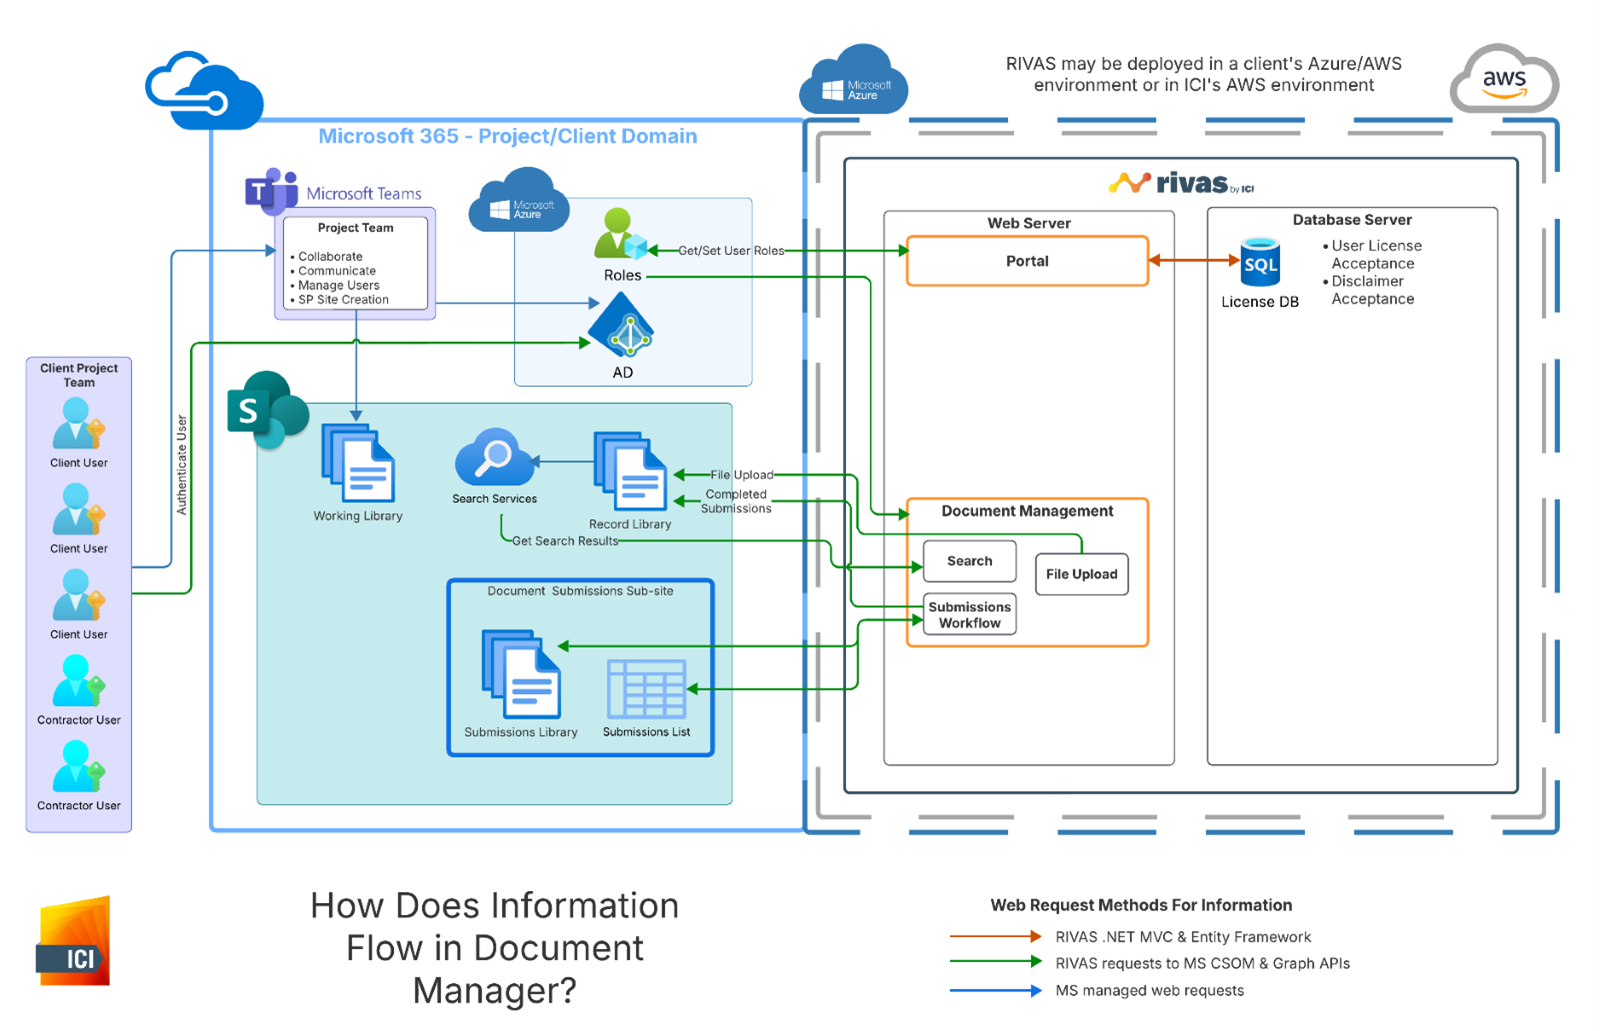This screenshot has height=1031, width=1600.
Task: Select the first Contractor User icon
Action: point(79,682)
